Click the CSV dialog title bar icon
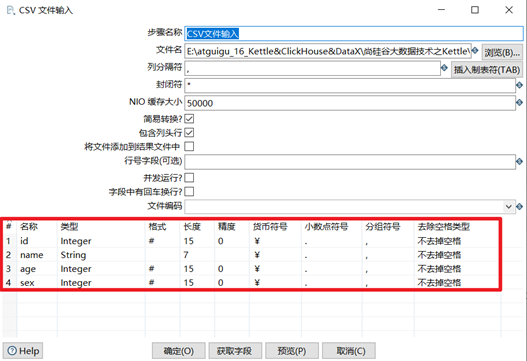This screenshot has height=361, width=527. pos(10,10)
